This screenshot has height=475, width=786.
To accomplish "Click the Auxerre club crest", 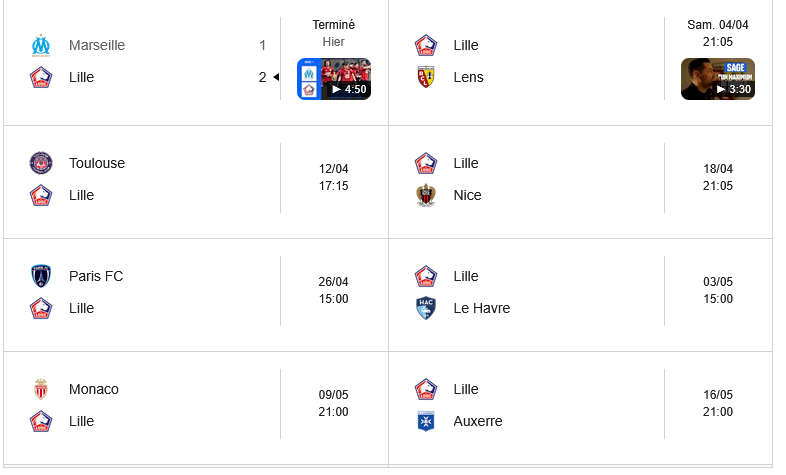I will pos(426,421).
